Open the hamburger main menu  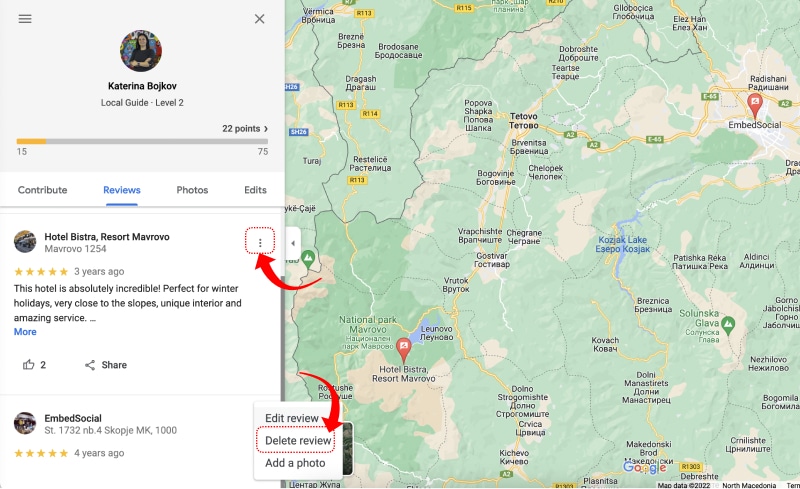pos(25,19)
